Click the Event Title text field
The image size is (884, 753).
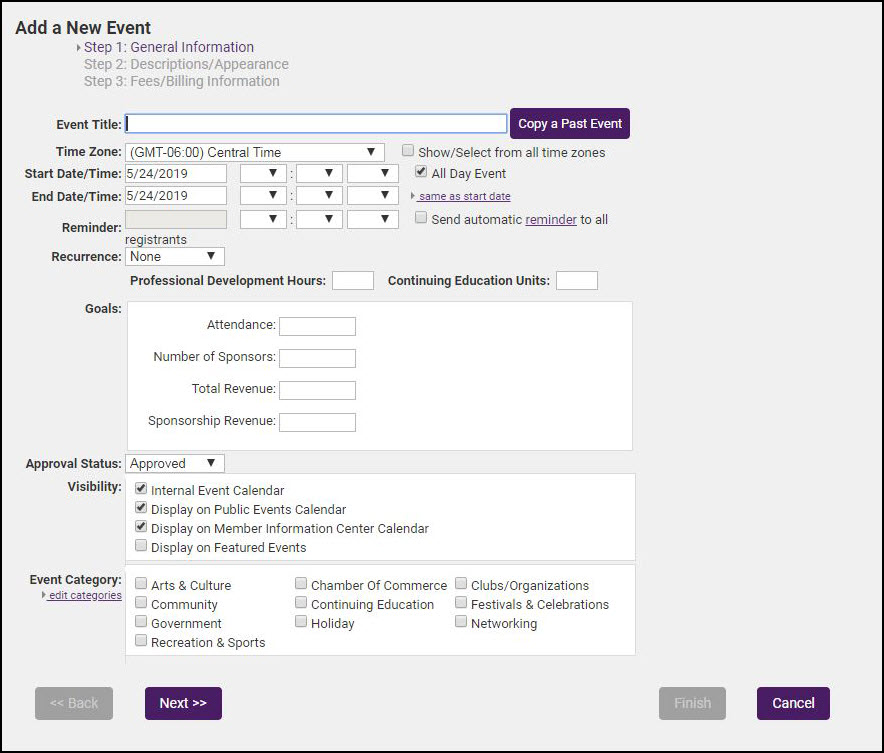click(x=316, y=124)
